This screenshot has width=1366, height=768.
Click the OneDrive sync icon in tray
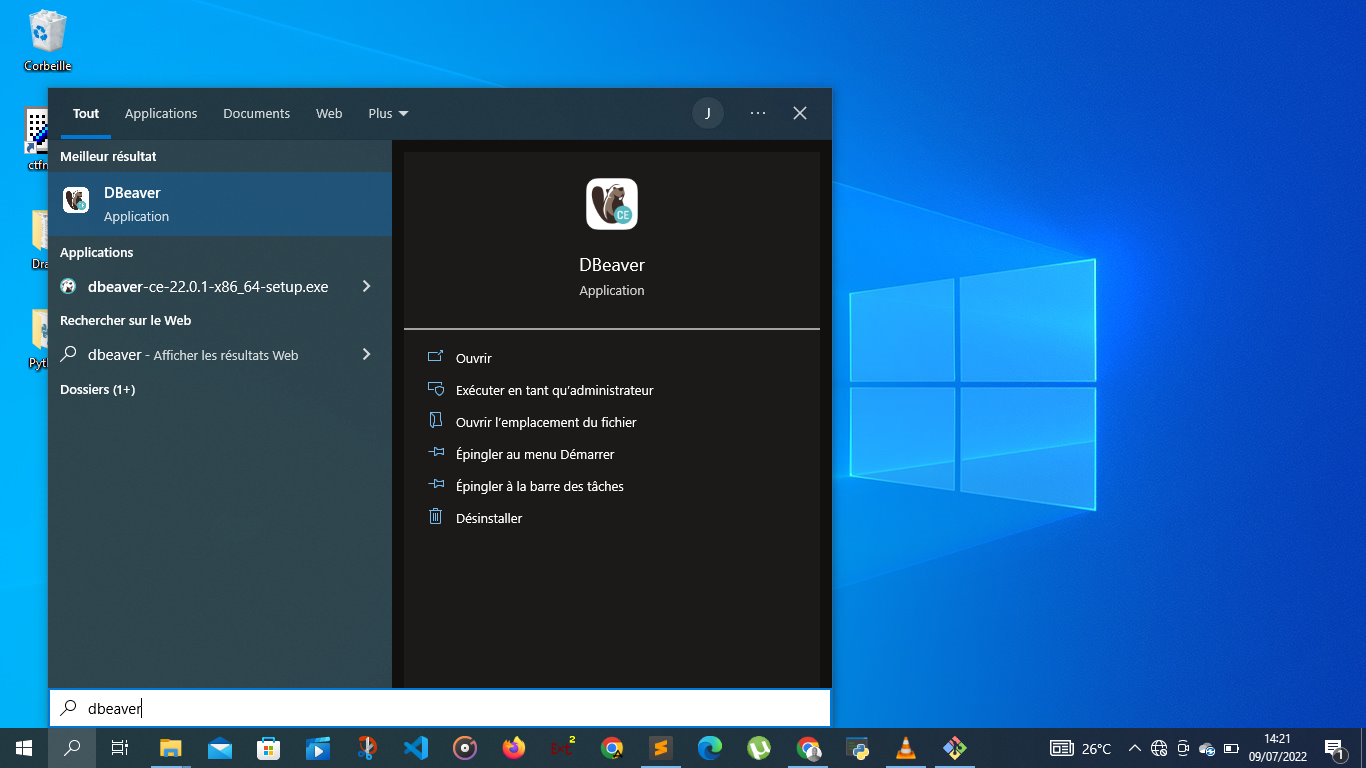(1207, 748)
